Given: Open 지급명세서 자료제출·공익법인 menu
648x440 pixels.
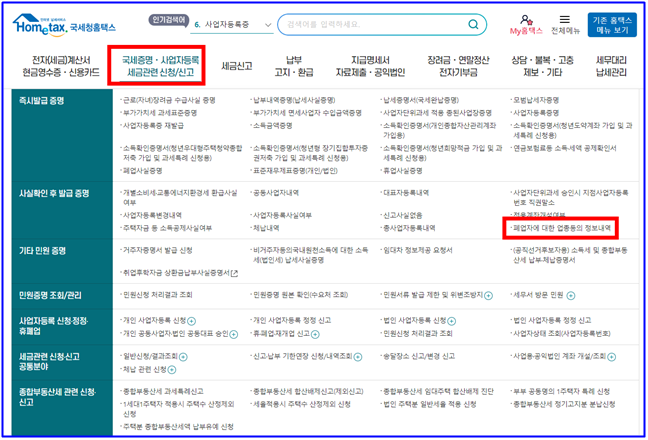Looking at the screenshot, I should [x=370, y=66].
